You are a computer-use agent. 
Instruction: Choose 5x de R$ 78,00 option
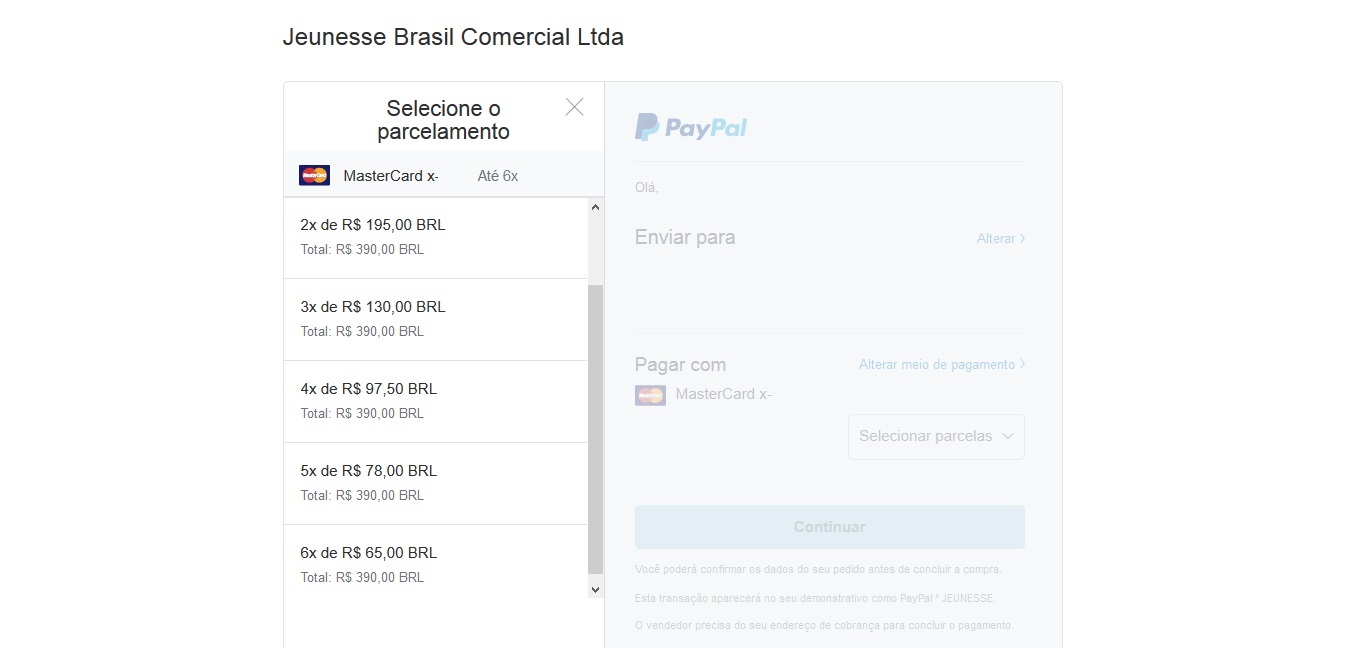point(436,484)
